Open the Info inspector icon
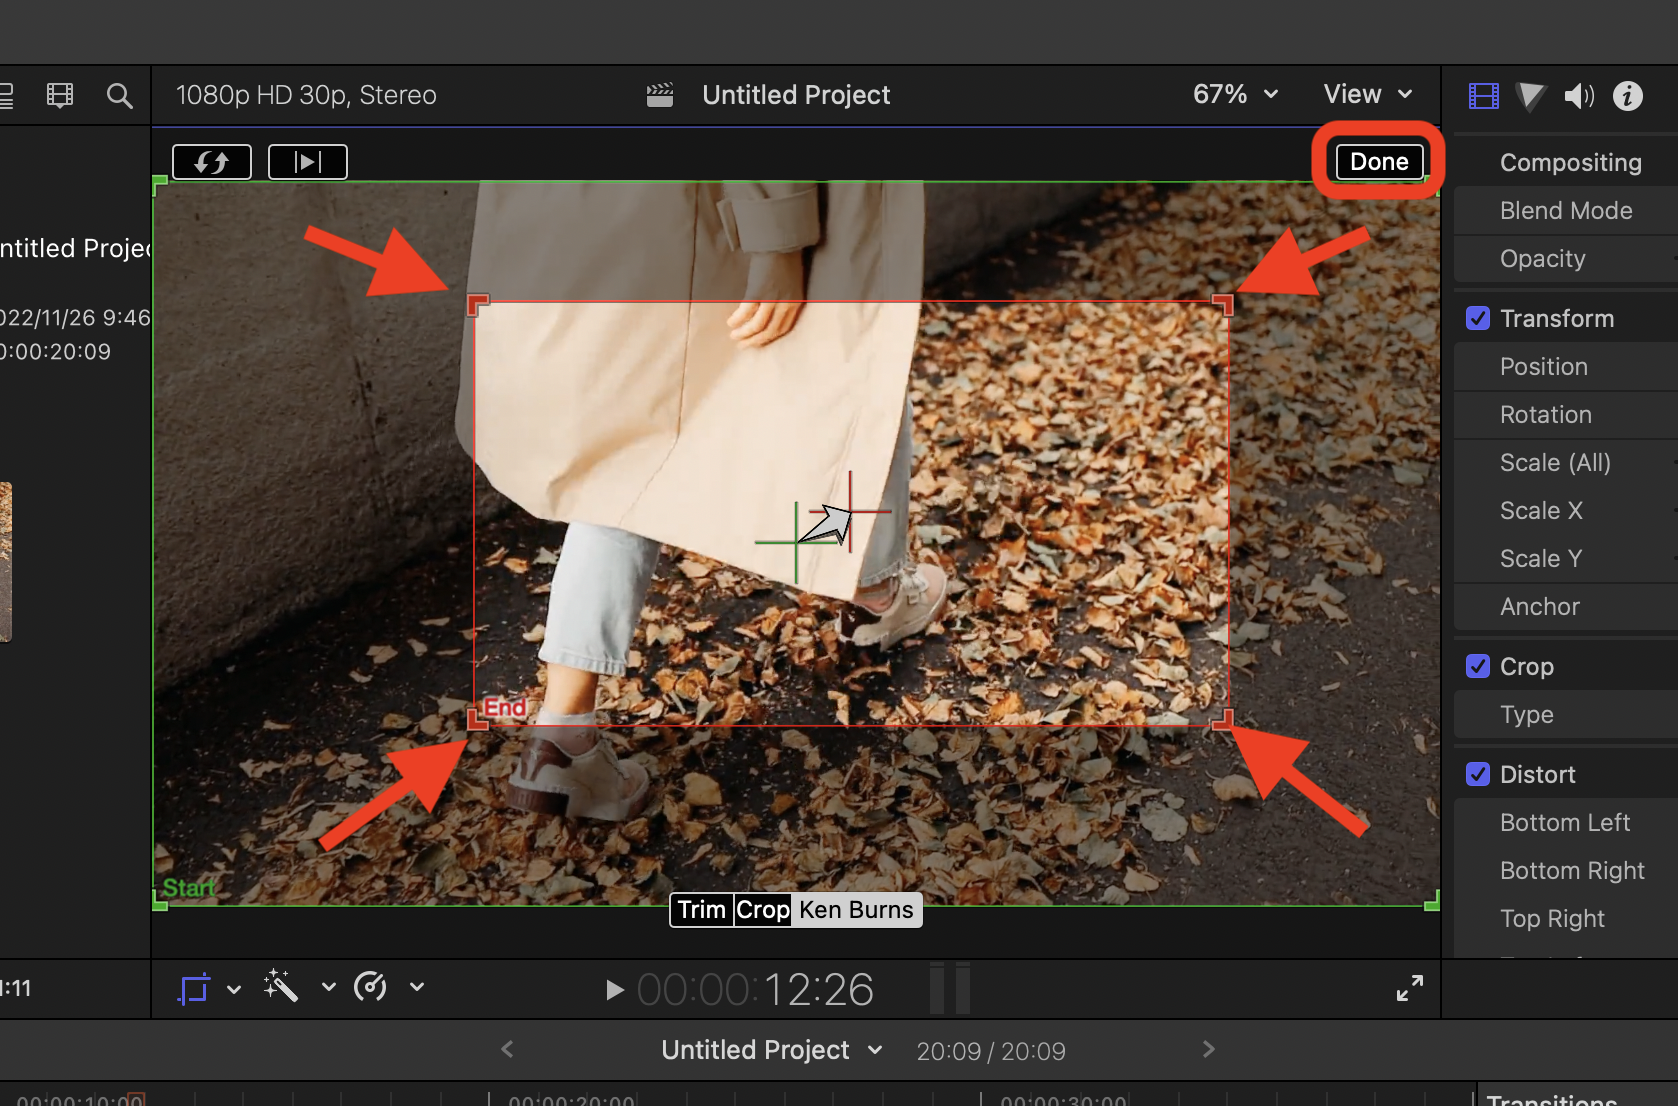 pos(1628,96)
